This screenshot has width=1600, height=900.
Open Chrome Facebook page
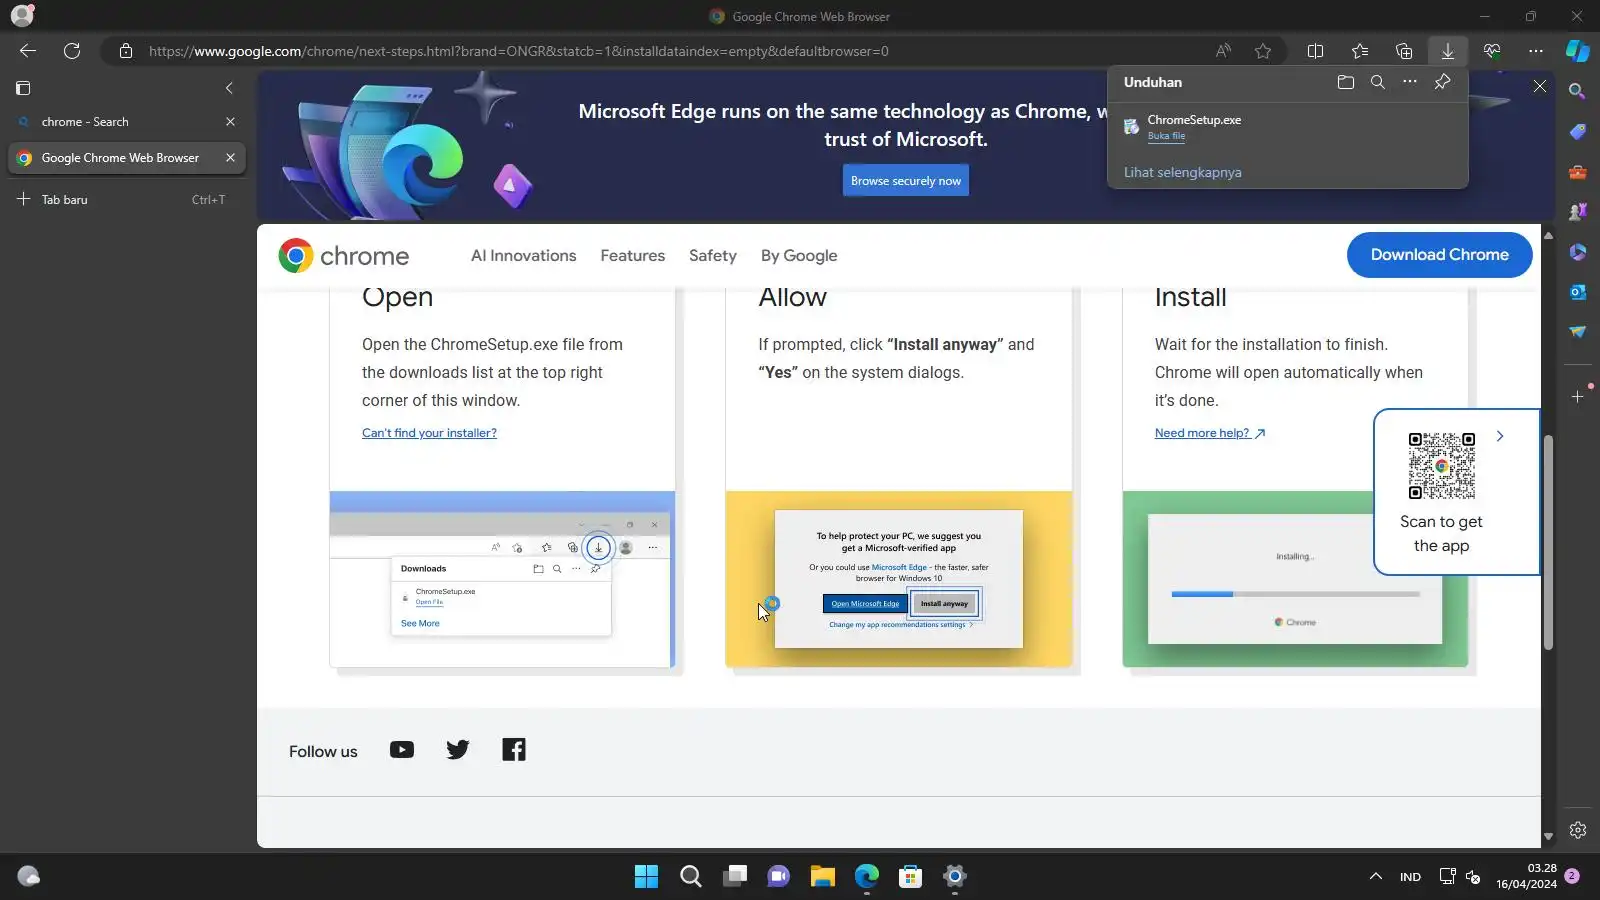514,750
